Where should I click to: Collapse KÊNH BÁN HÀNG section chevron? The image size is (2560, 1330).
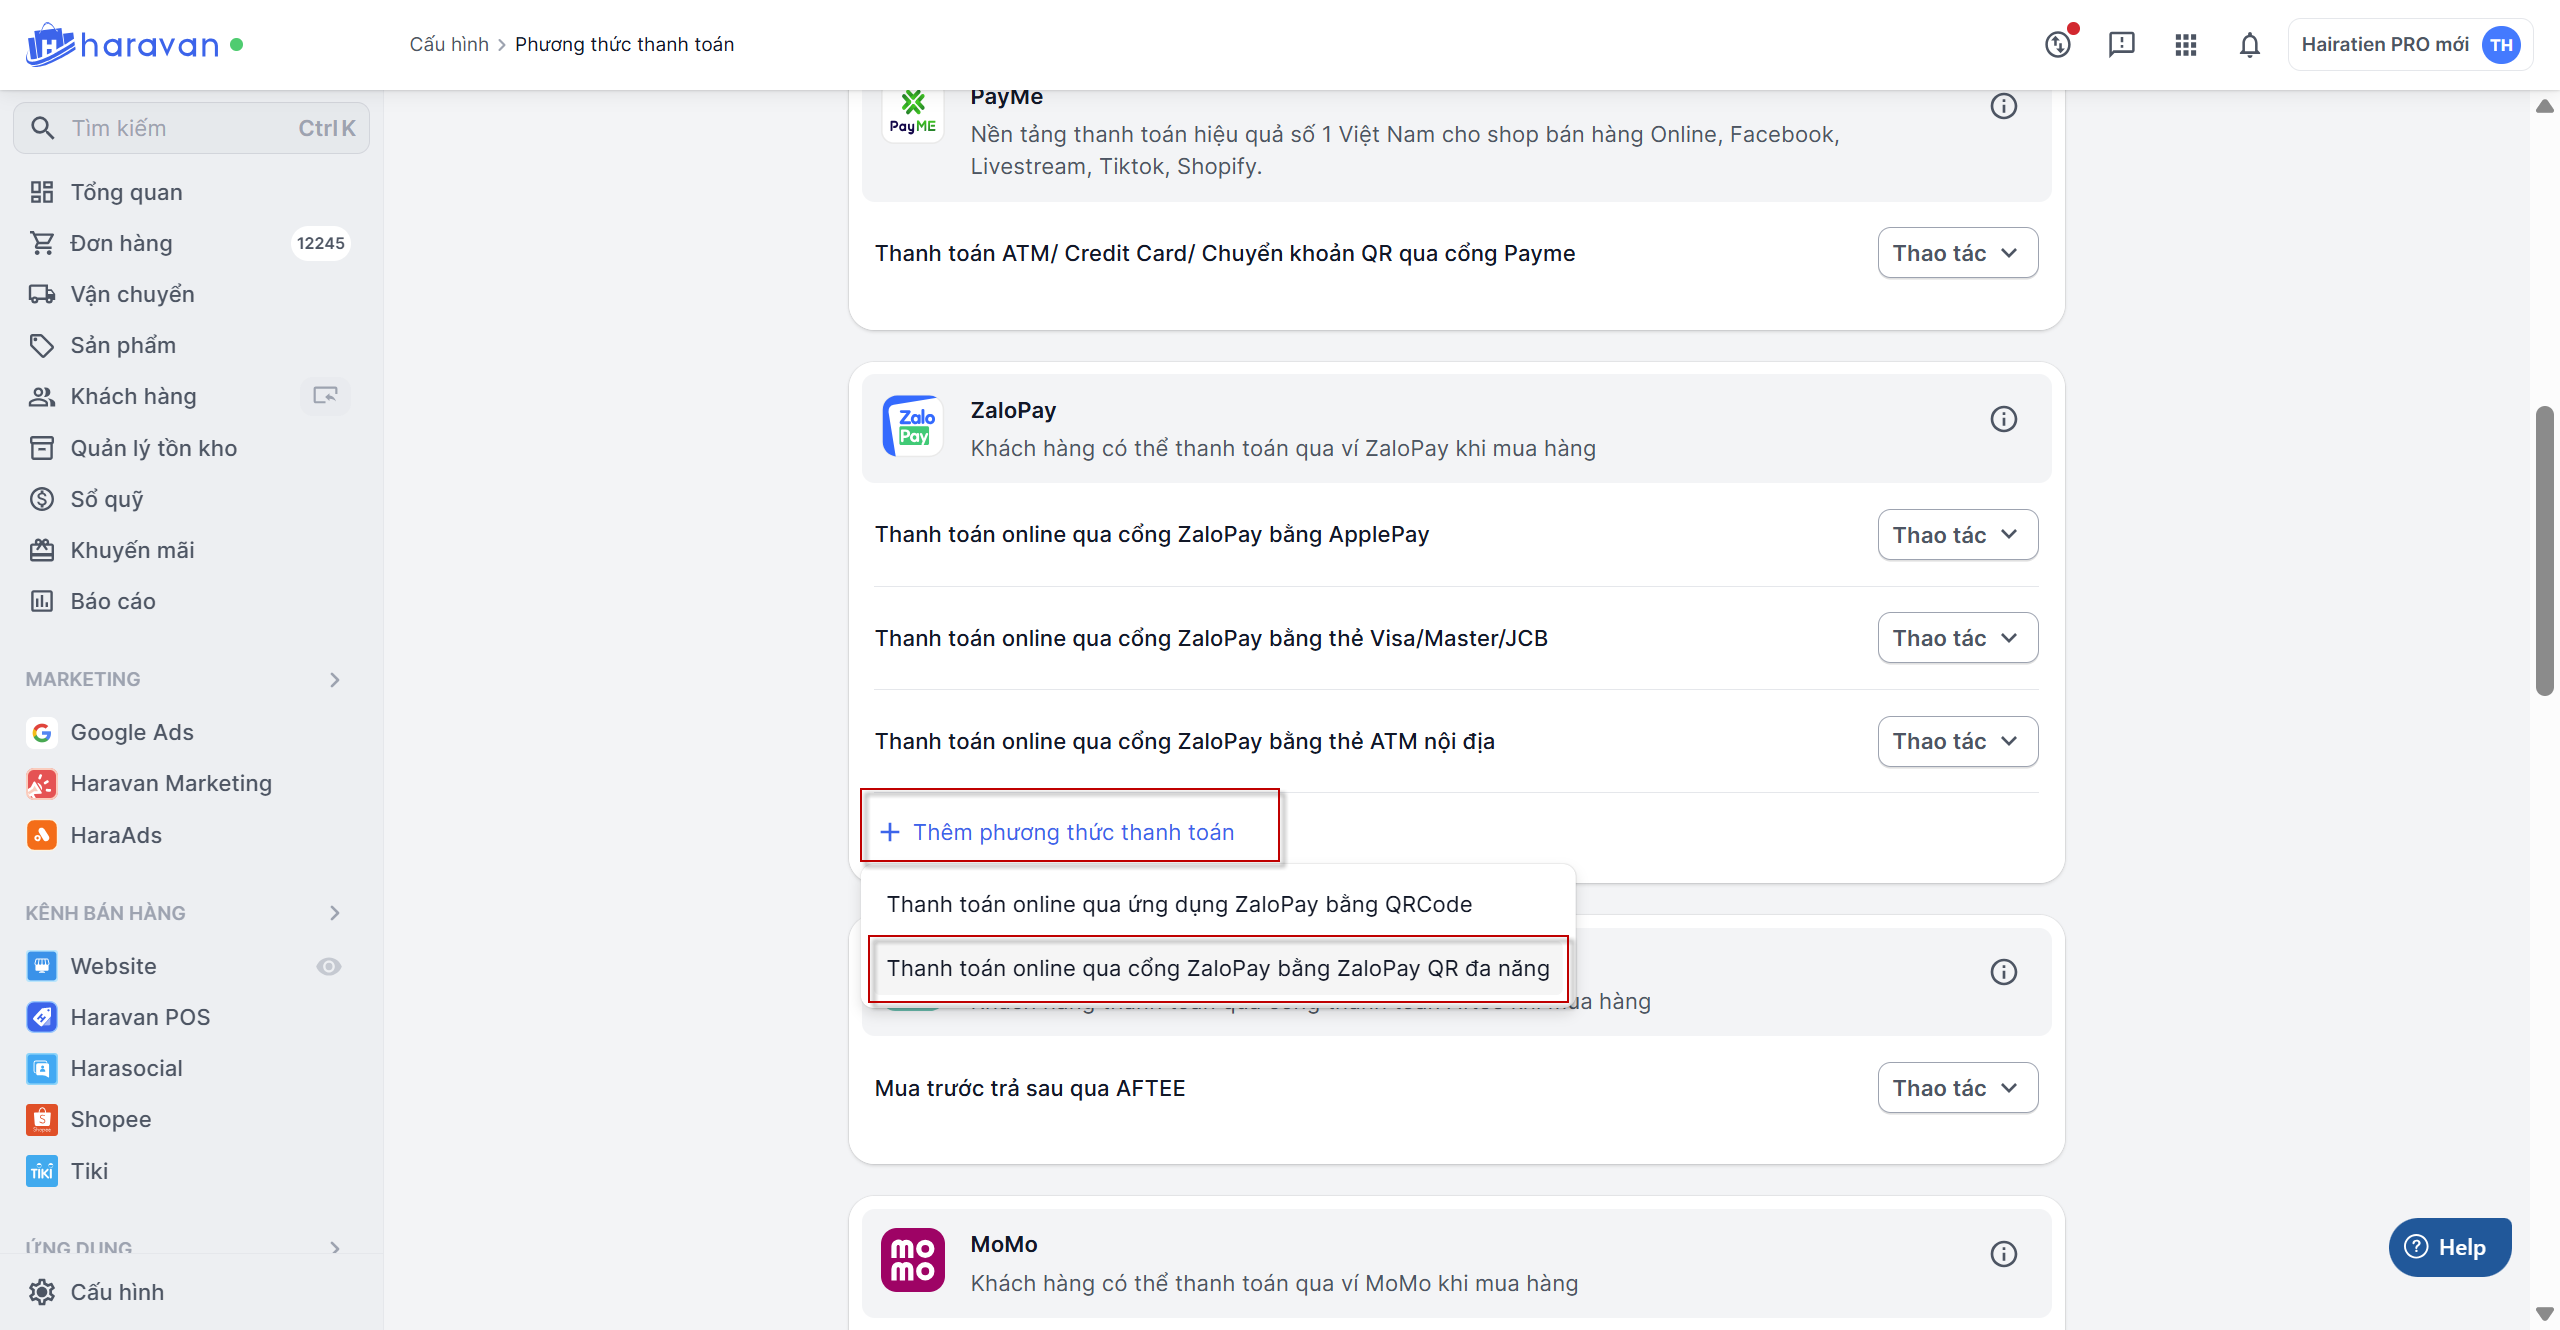point(334,913)
